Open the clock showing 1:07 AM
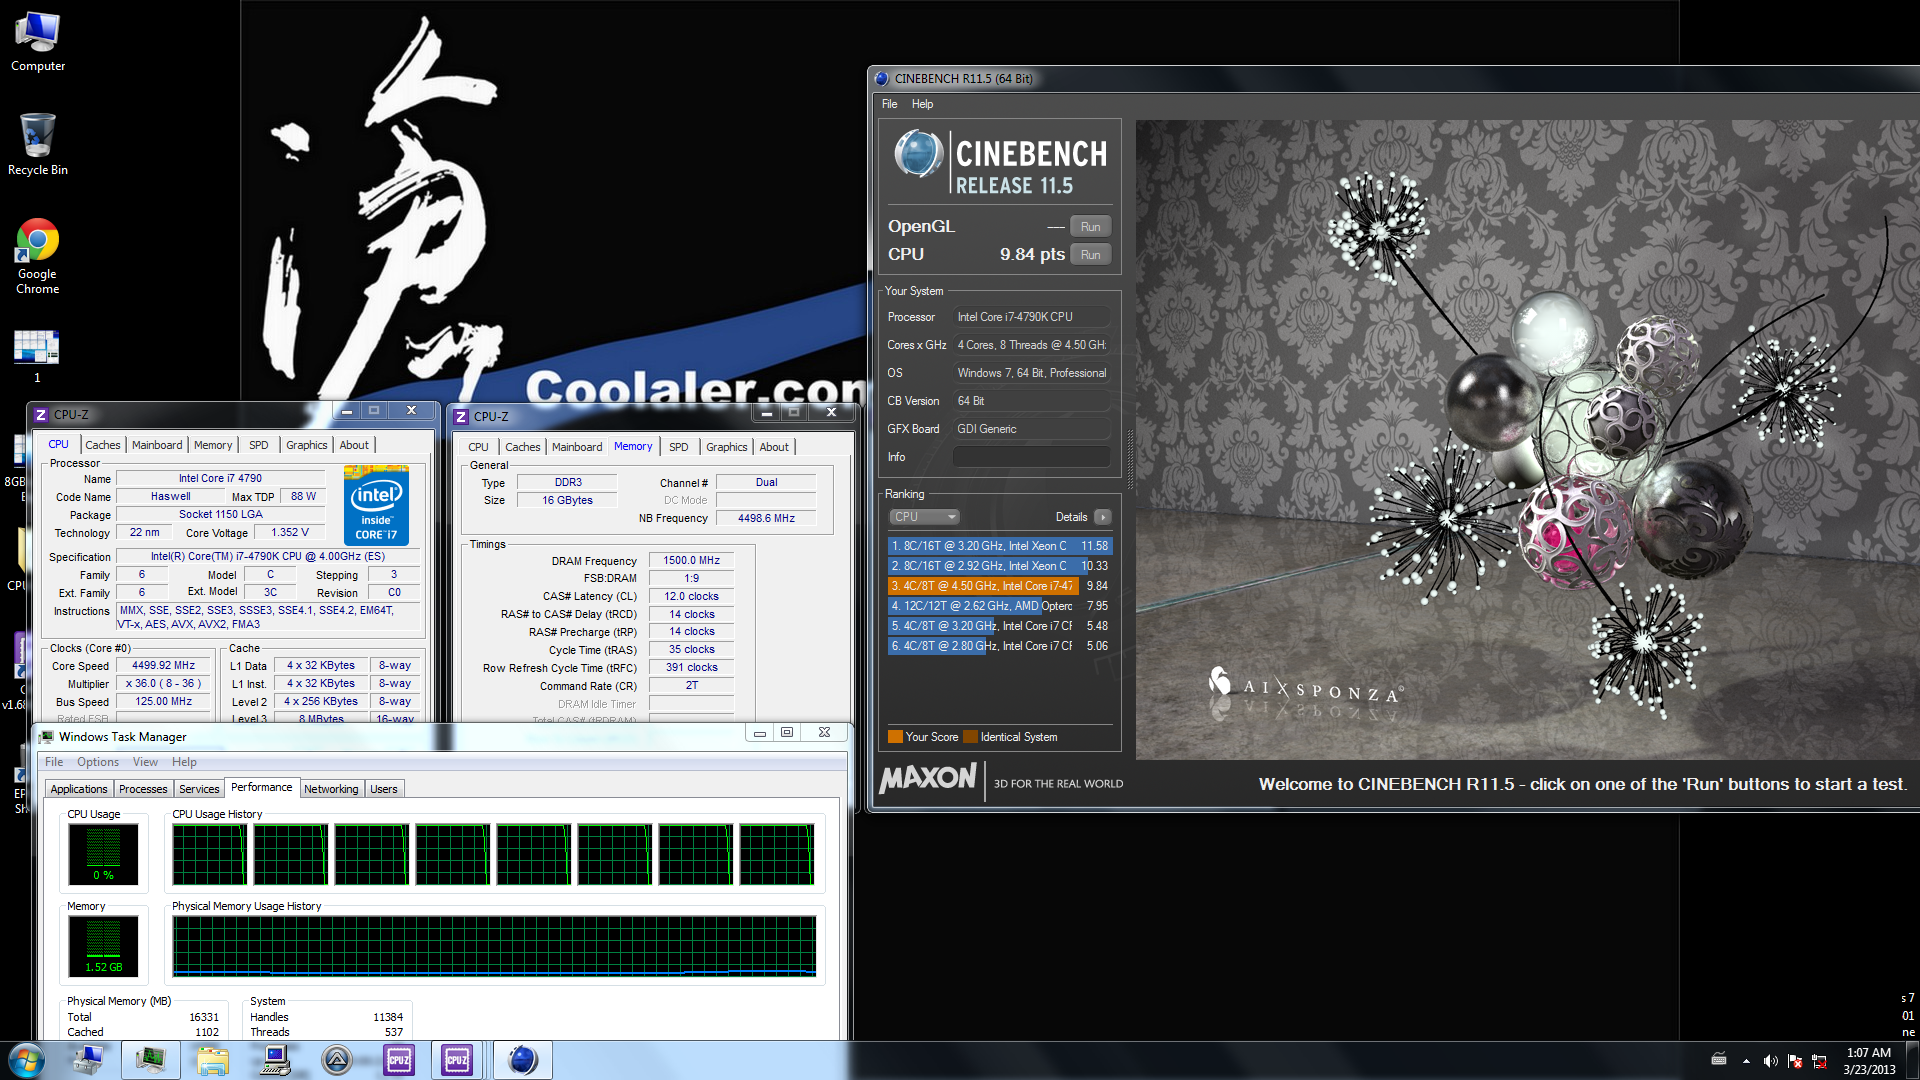The width and height of the screenshot is (1920, 1080). [1868, 1061]
